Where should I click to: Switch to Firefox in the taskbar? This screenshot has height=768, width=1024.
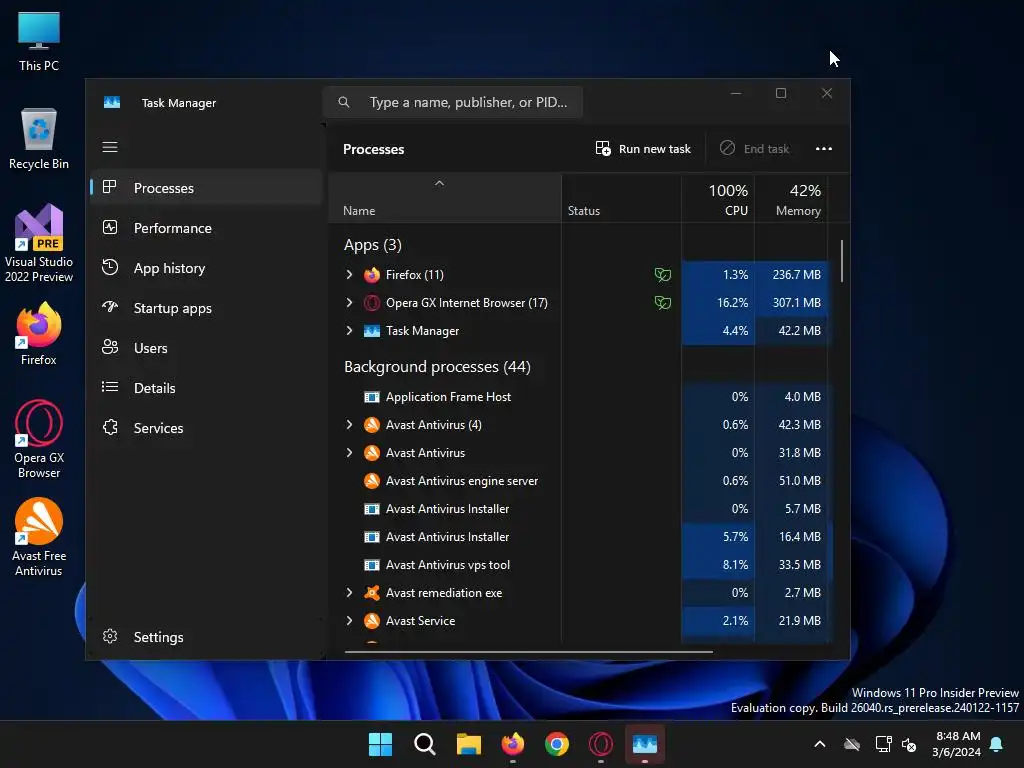[513, 744]
